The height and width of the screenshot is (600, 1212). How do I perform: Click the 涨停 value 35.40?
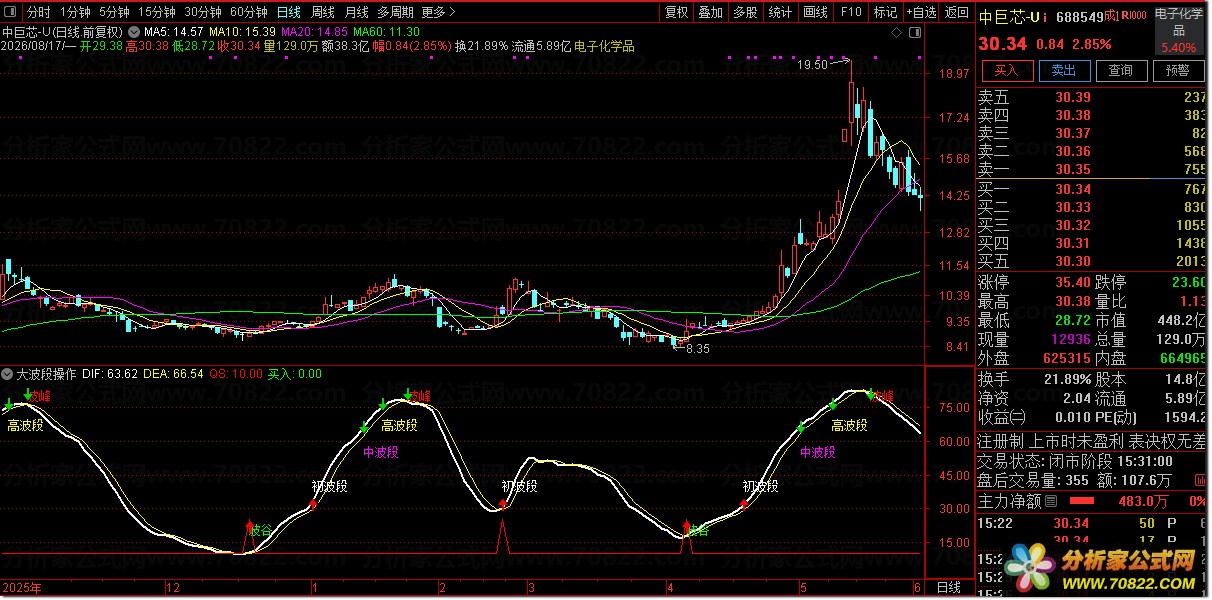[1073, 283]
